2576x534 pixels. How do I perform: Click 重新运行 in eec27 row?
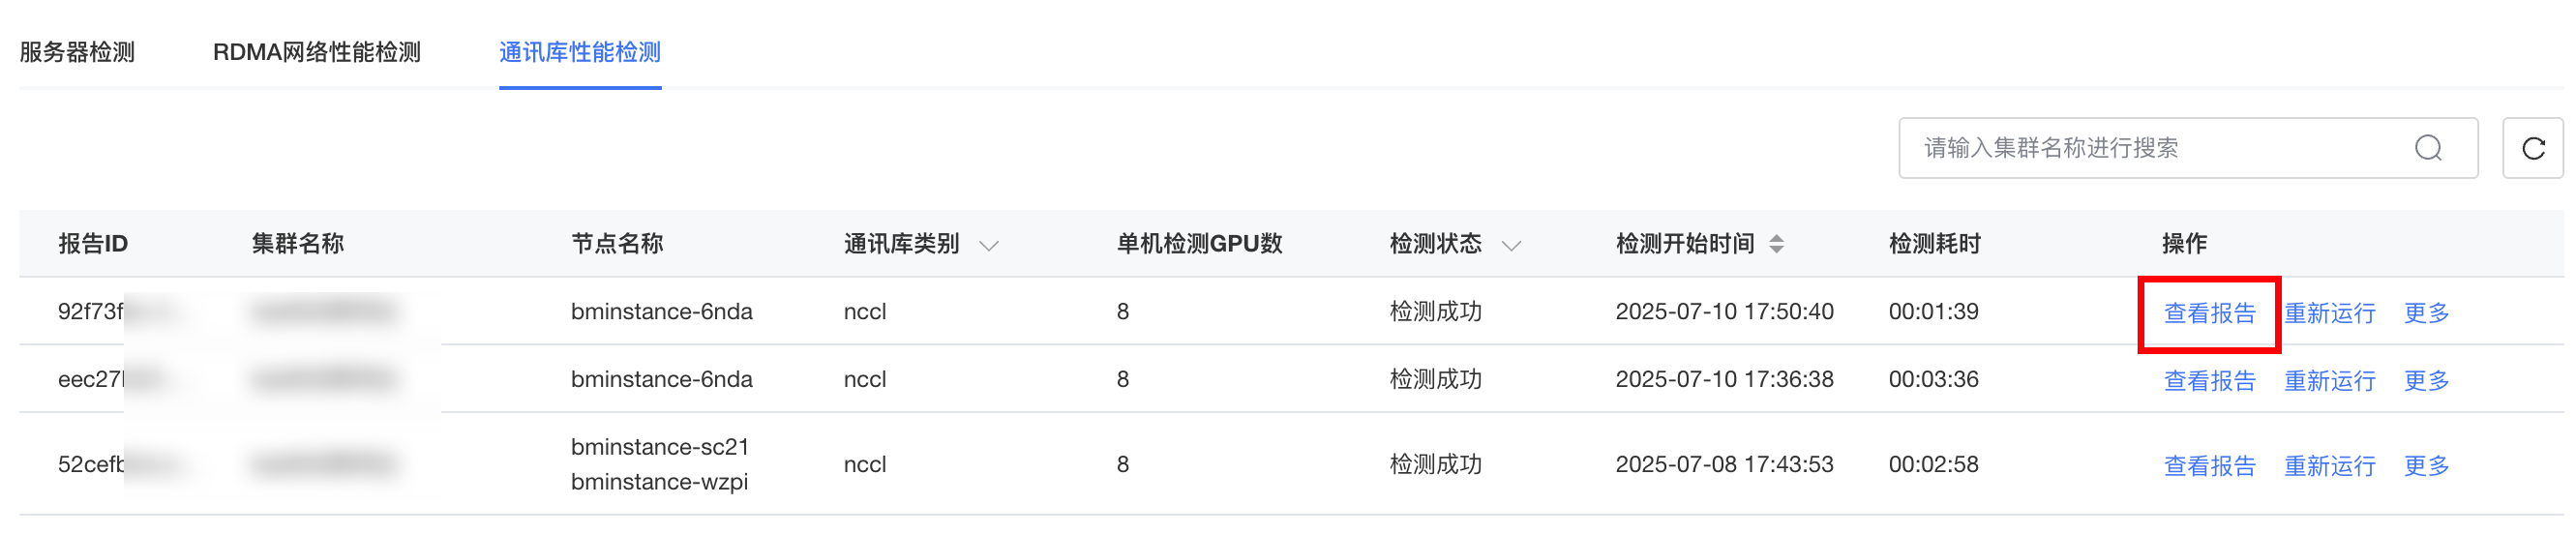(x=2329, y=381)
